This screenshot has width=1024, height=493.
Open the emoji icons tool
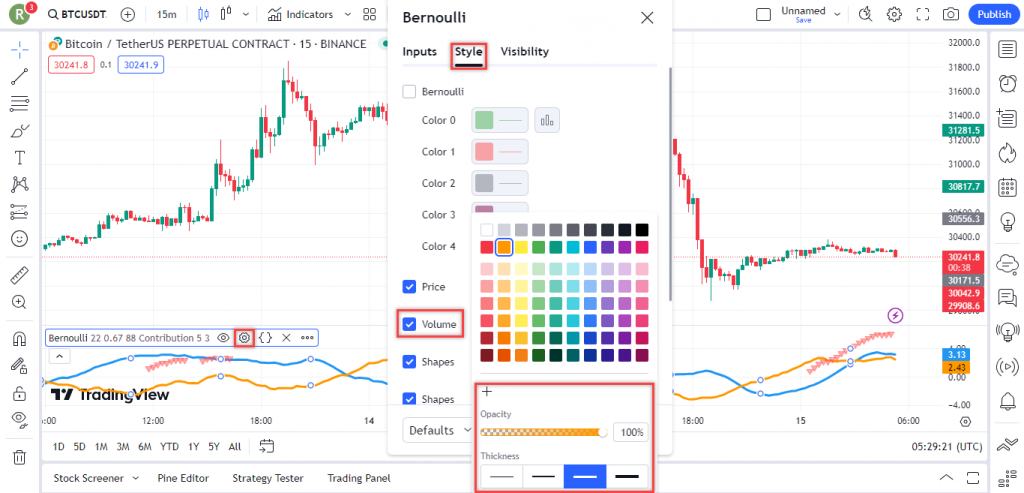20,239
